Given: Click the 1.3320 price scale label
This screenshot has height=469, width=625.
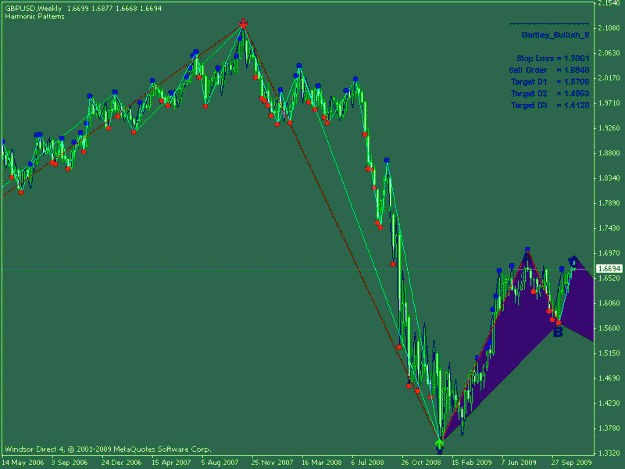Looking at the screenshot, I should tap(609, 453).
